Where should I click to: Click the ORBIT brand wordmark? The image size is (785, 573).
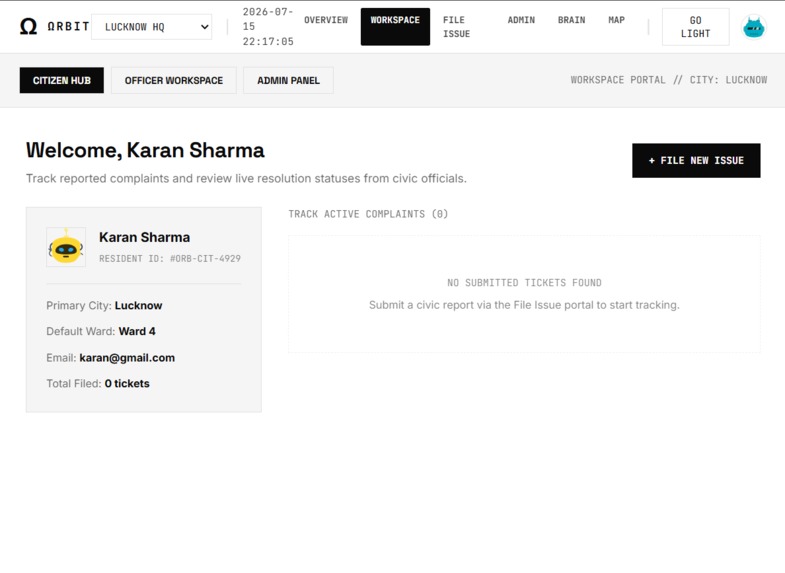(69, 27)
